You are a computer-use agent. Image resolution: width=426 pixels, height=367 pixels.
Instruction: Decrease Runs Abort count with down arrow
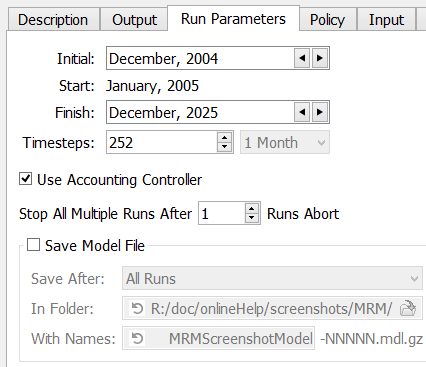tap(252, 218)
